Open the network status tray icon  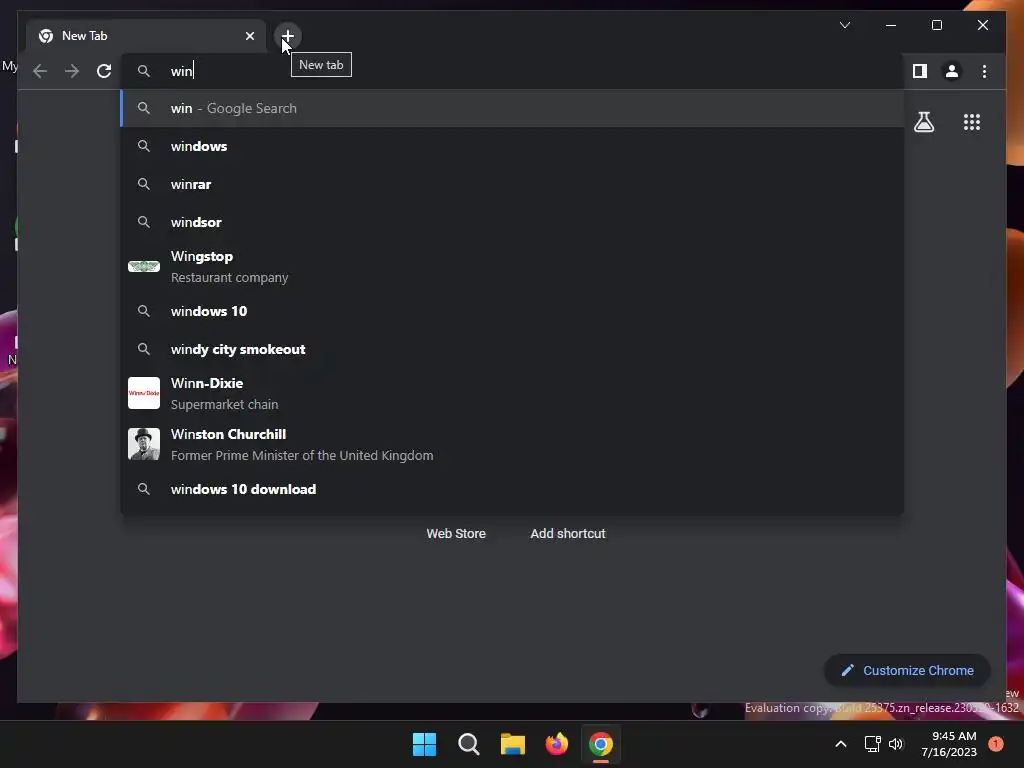click(872, 744)
